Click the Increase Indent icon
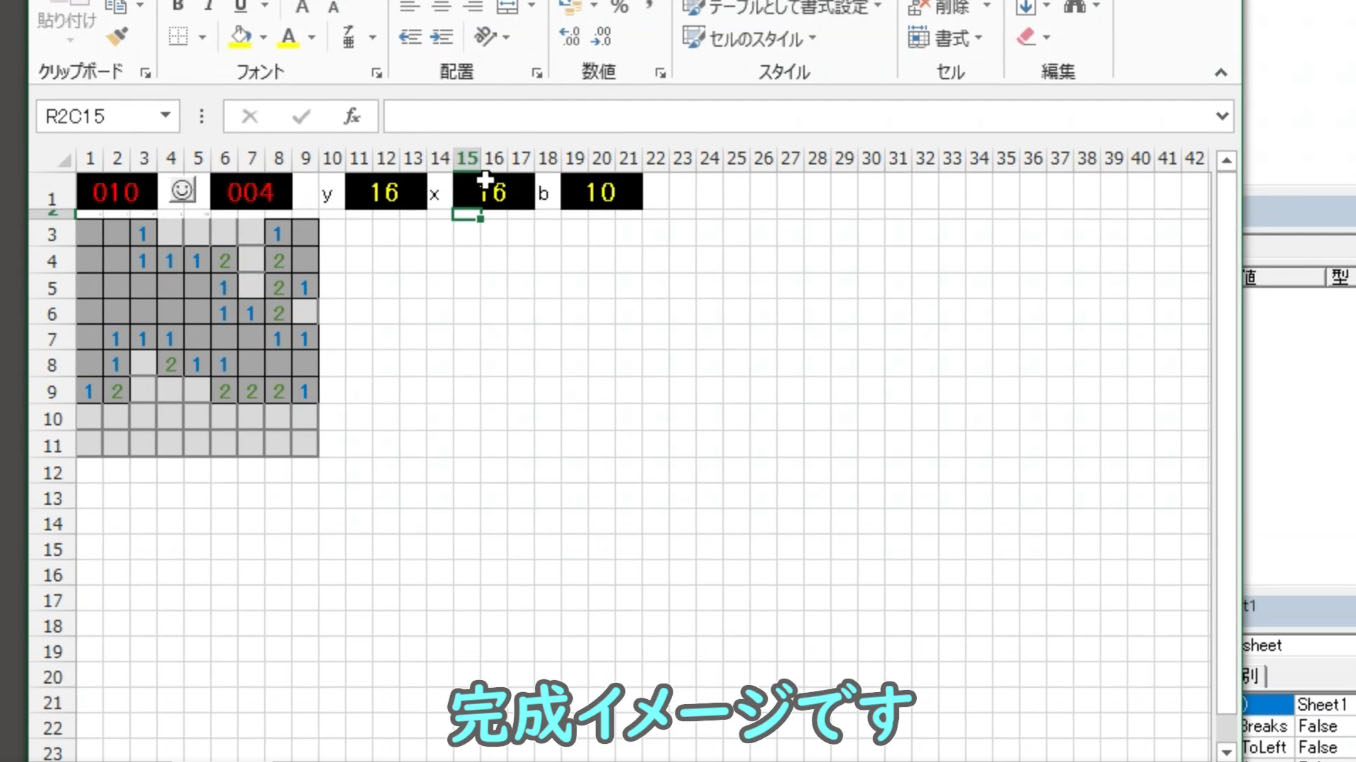 pyautogui.click(x=442, y=37)
